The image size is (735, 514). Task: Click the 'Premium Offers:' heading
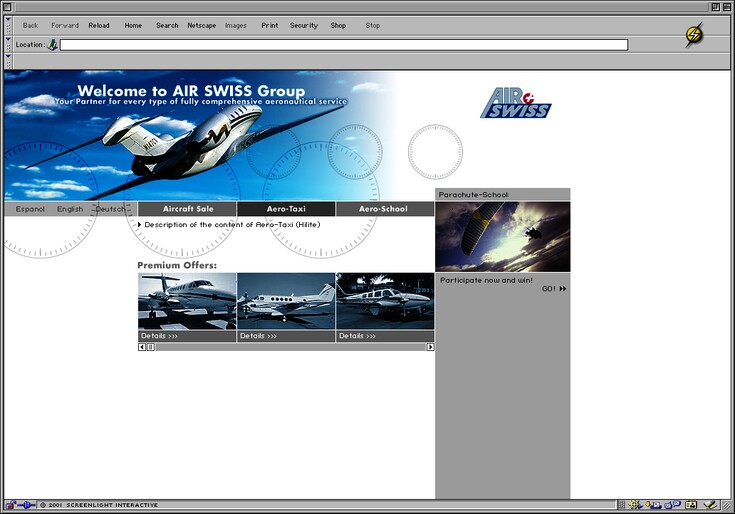177,265
